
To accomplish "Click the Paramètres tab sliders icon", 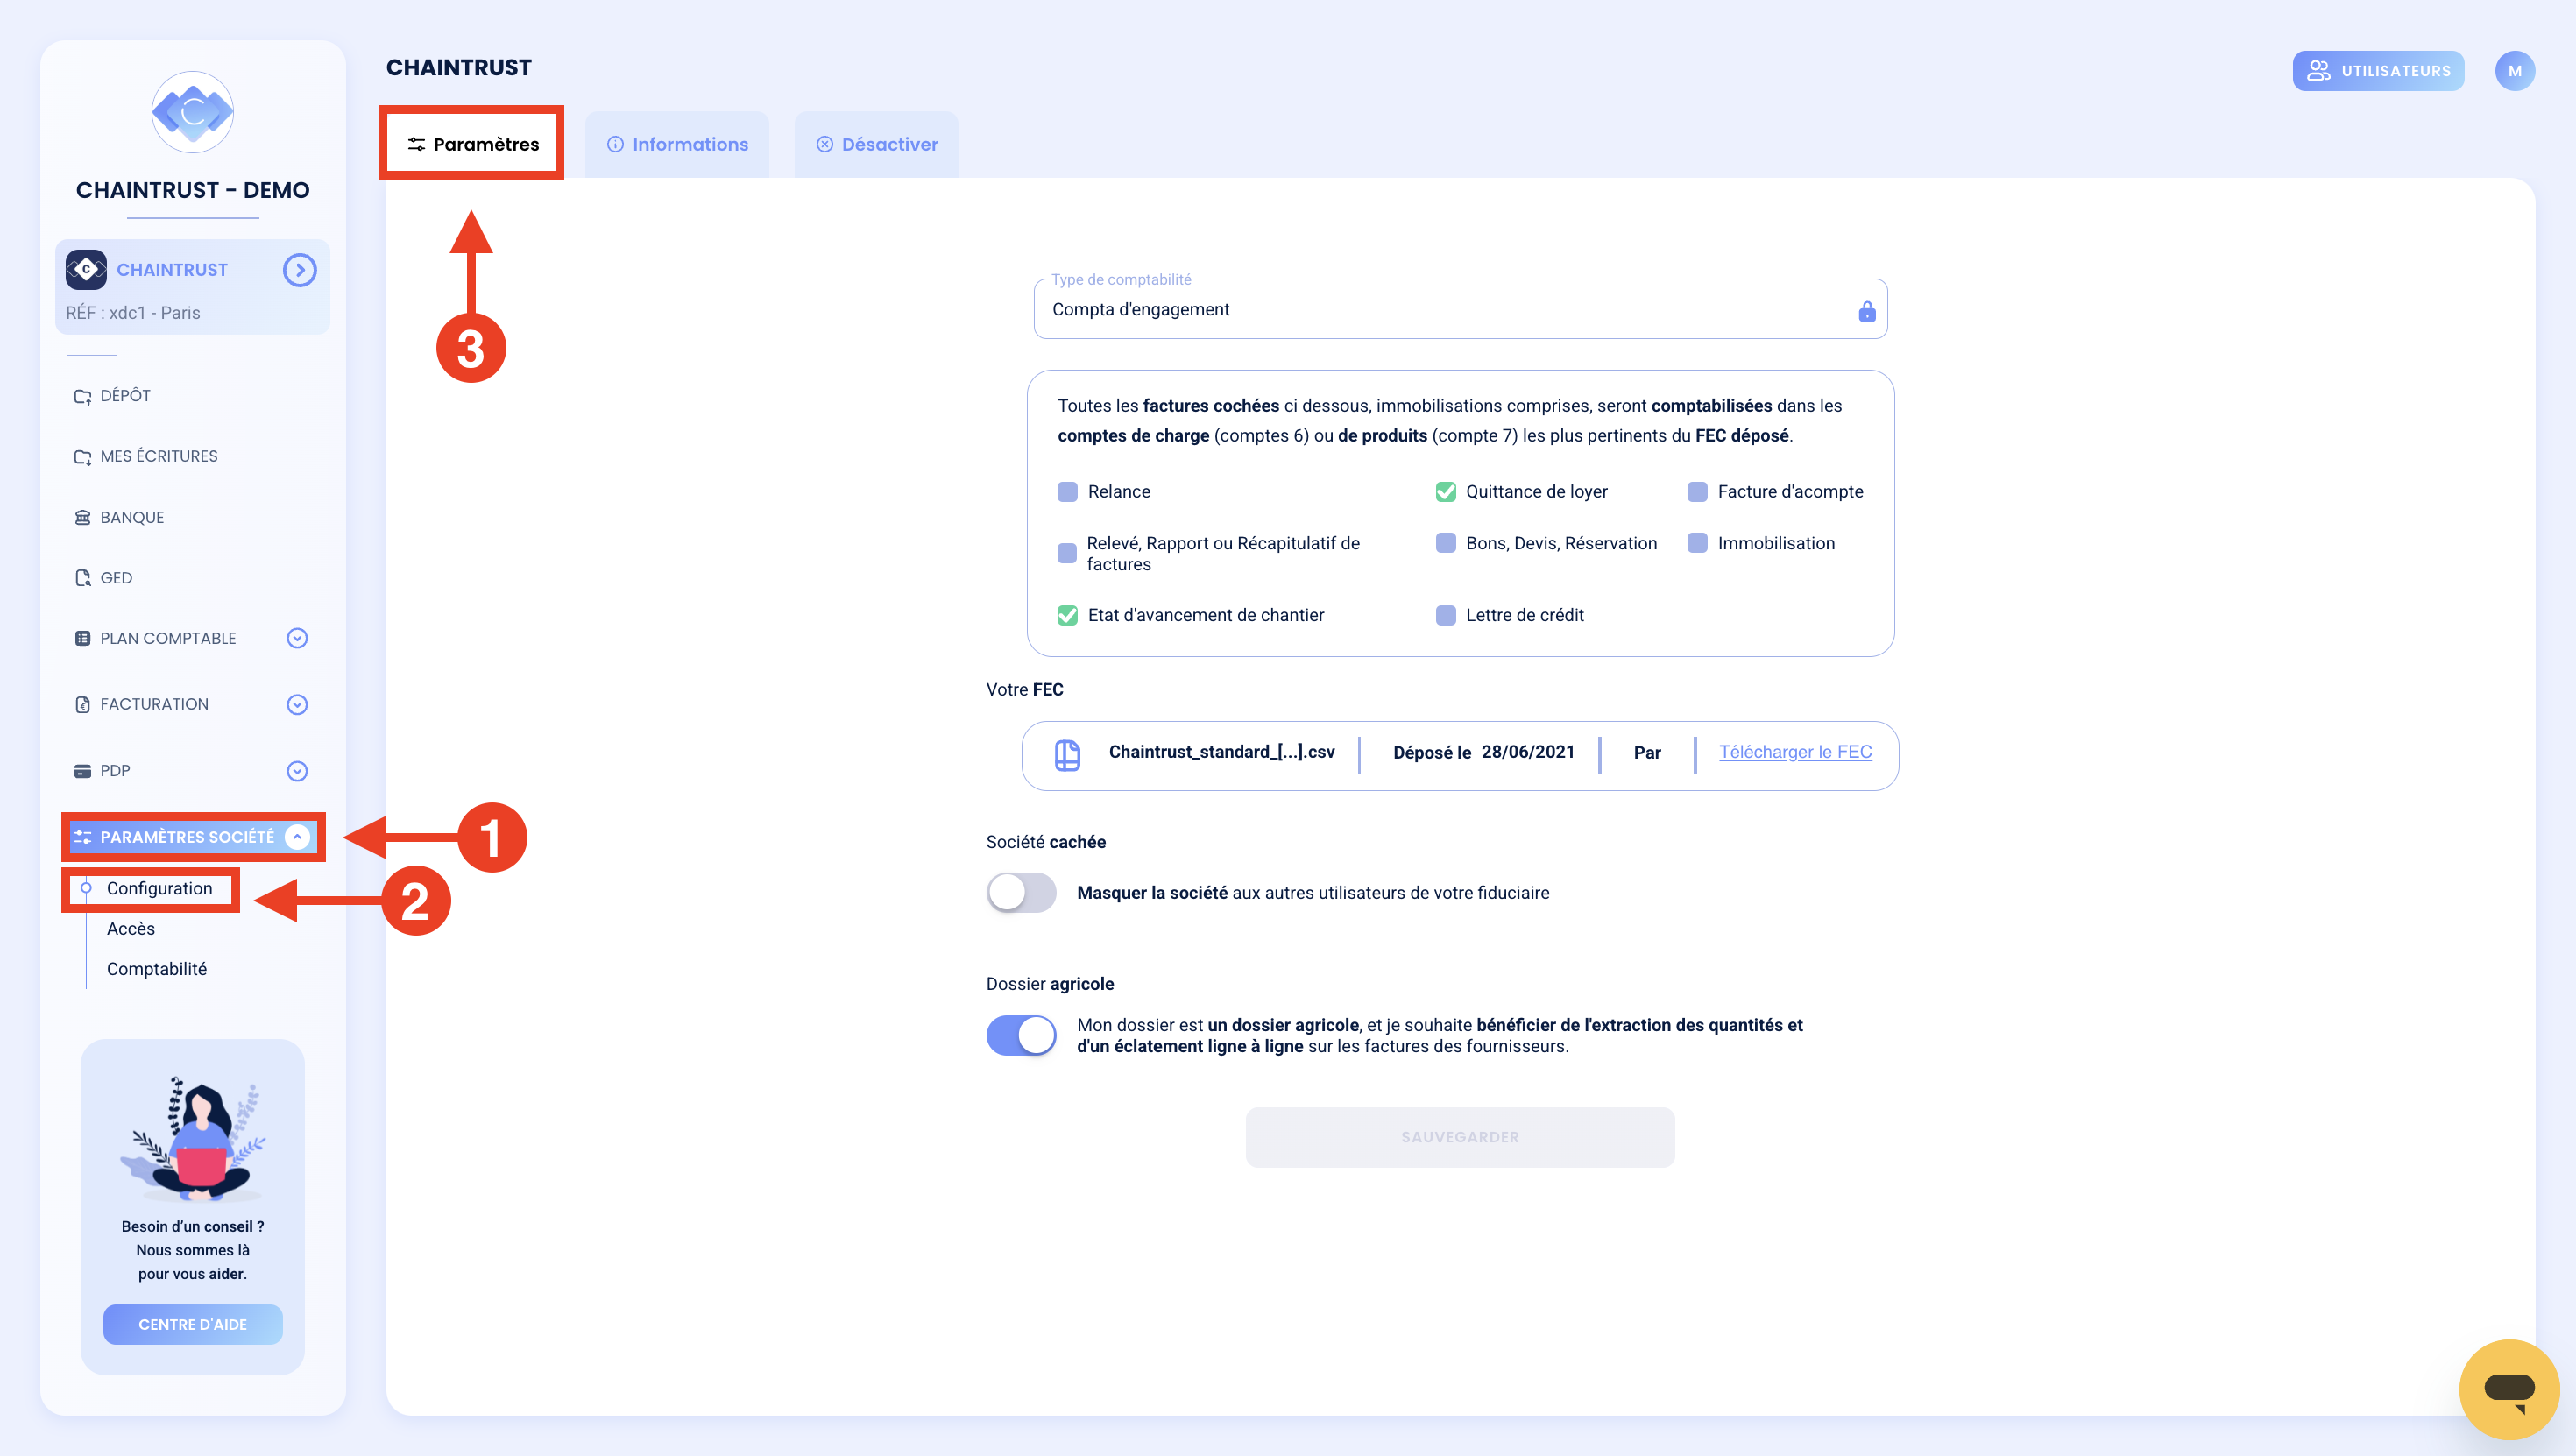I will click(x=416, y=144).
